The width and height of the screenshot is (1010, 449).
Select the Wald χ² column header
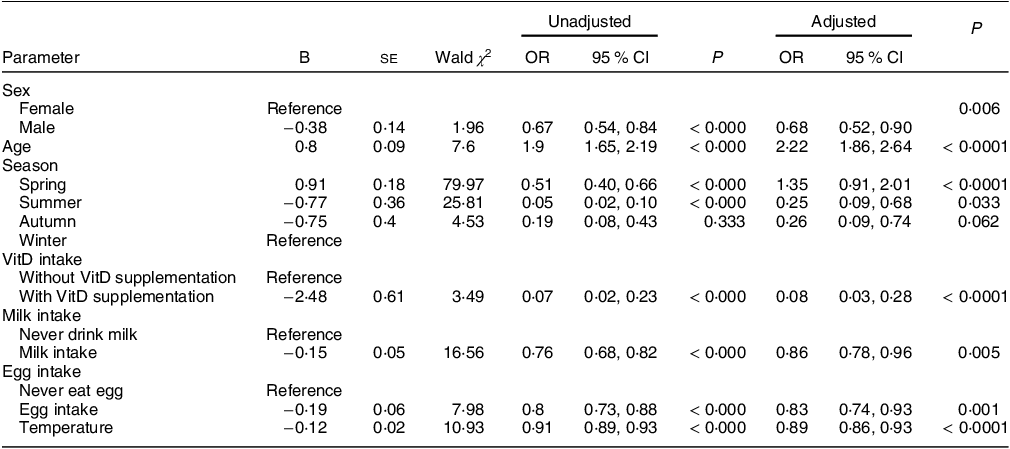pyautogui.click(x=464, y=58)
